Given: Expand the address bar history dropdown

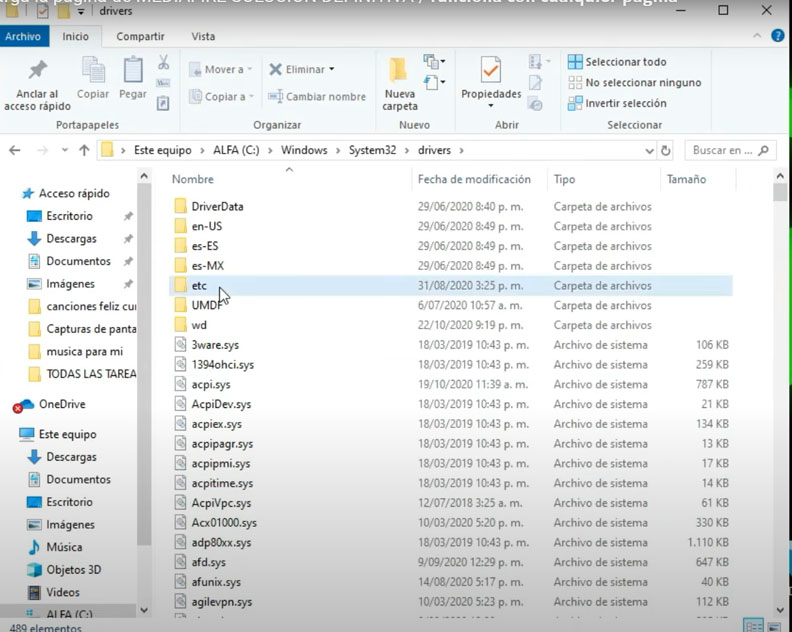Looking at the screenshot, I should pyautogui.click(x=649, y=151).
